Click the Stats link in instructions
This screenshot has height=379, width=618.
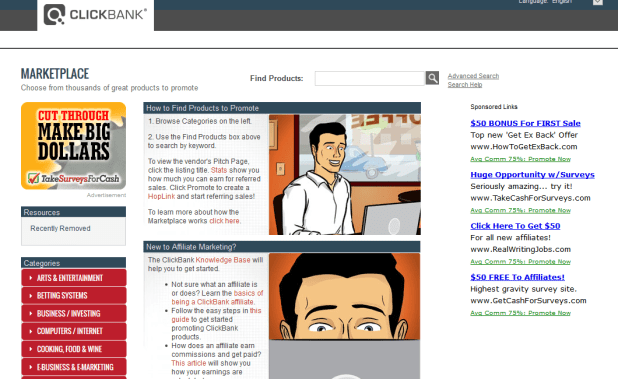pos(219,170)
